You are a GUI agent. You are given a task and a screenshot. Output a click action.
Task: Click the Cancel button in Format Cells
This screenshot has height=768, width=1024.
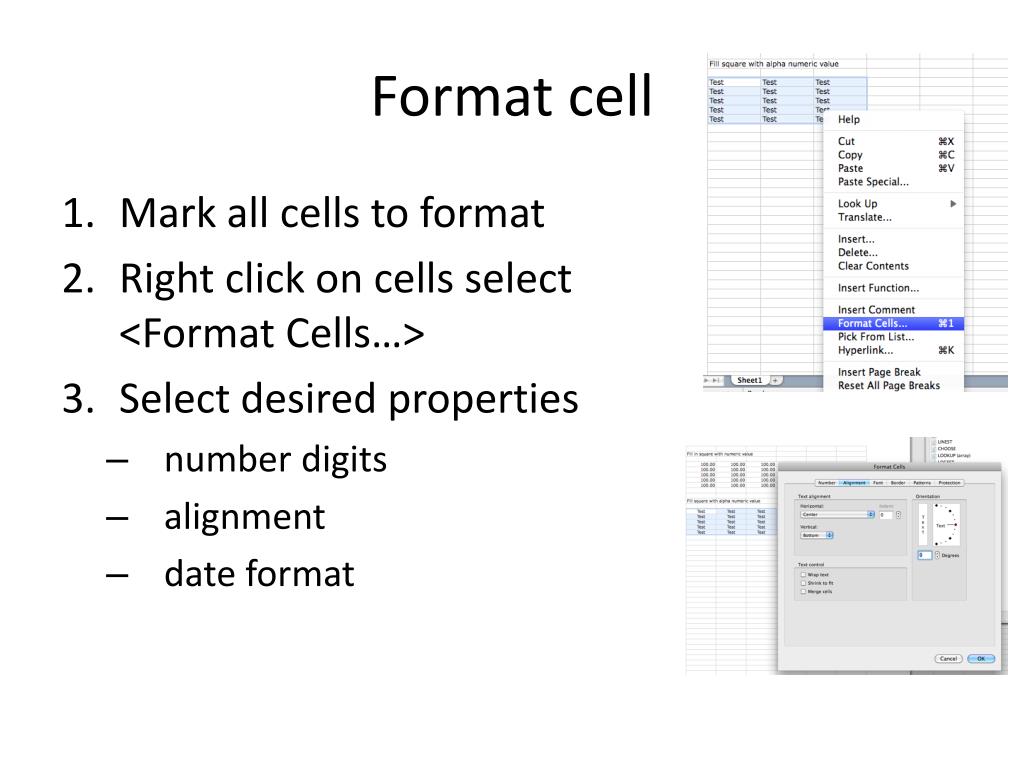click(x=948, y=658)
